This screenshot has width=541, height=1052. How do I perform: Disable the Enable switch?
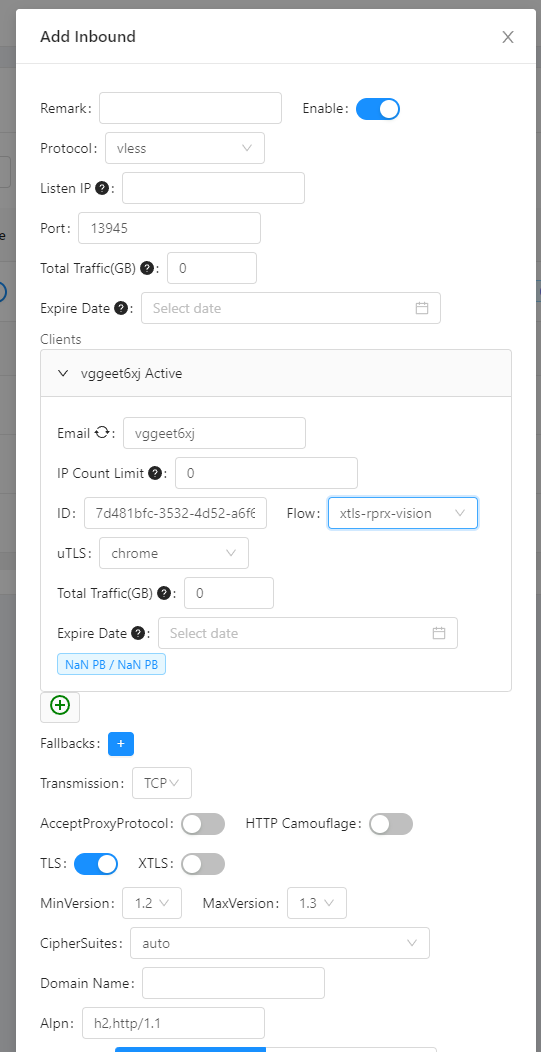point(378,109)
